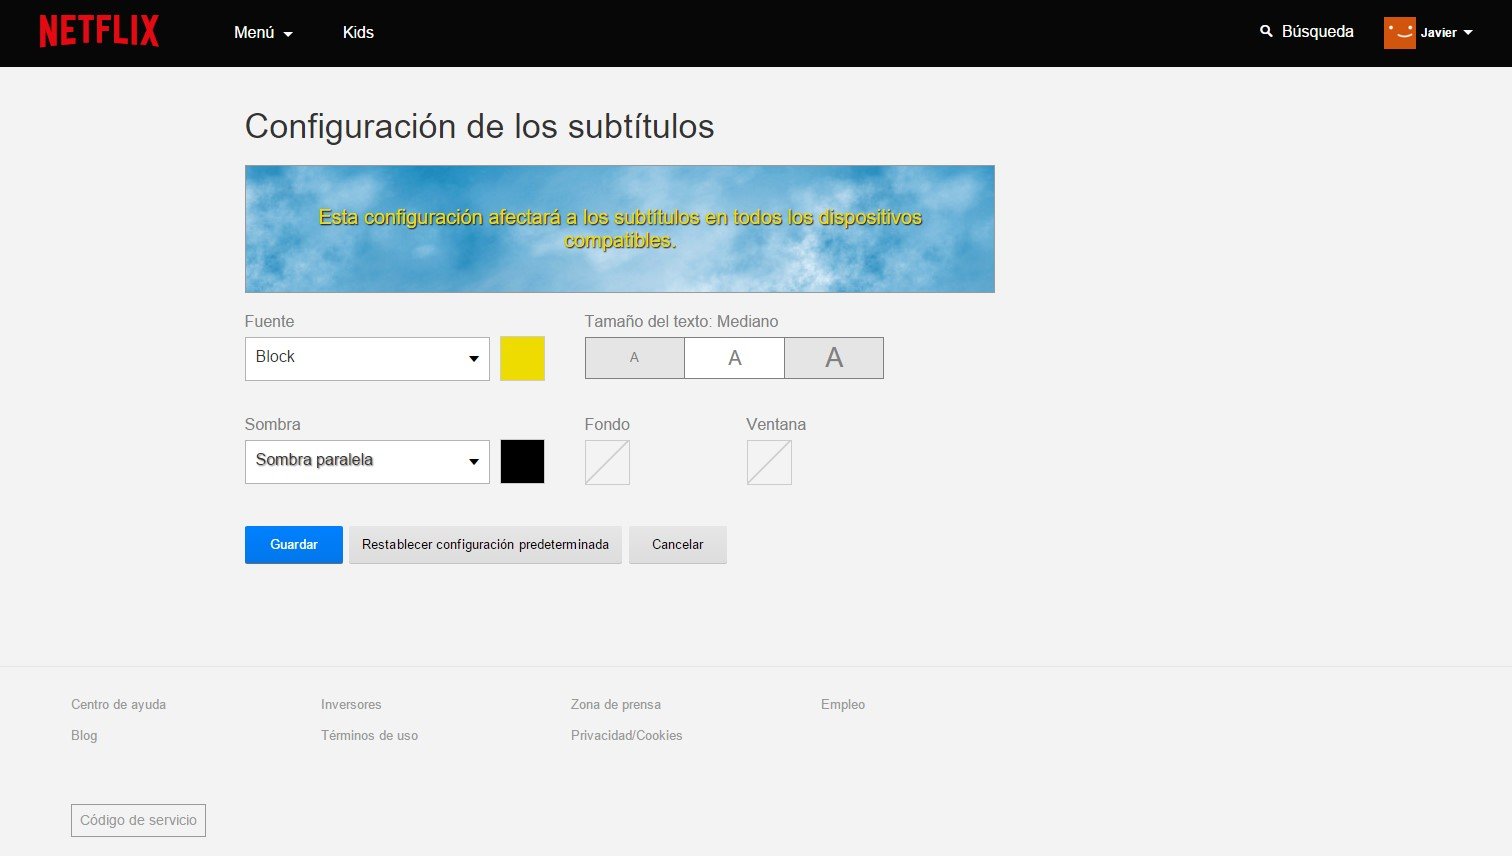This screenshot has height=856, width=1512.
Task: Open the Ventana window color swatch
Action: point(769,462)
